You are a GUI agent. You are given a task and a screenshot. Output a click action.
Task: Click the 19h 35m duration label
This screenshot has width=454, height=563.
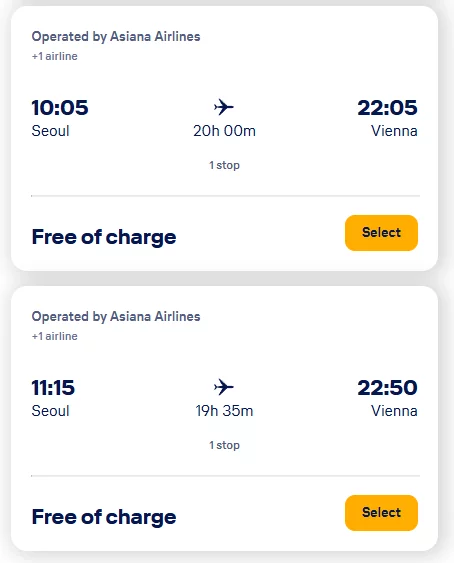click(x=224, y=411)
